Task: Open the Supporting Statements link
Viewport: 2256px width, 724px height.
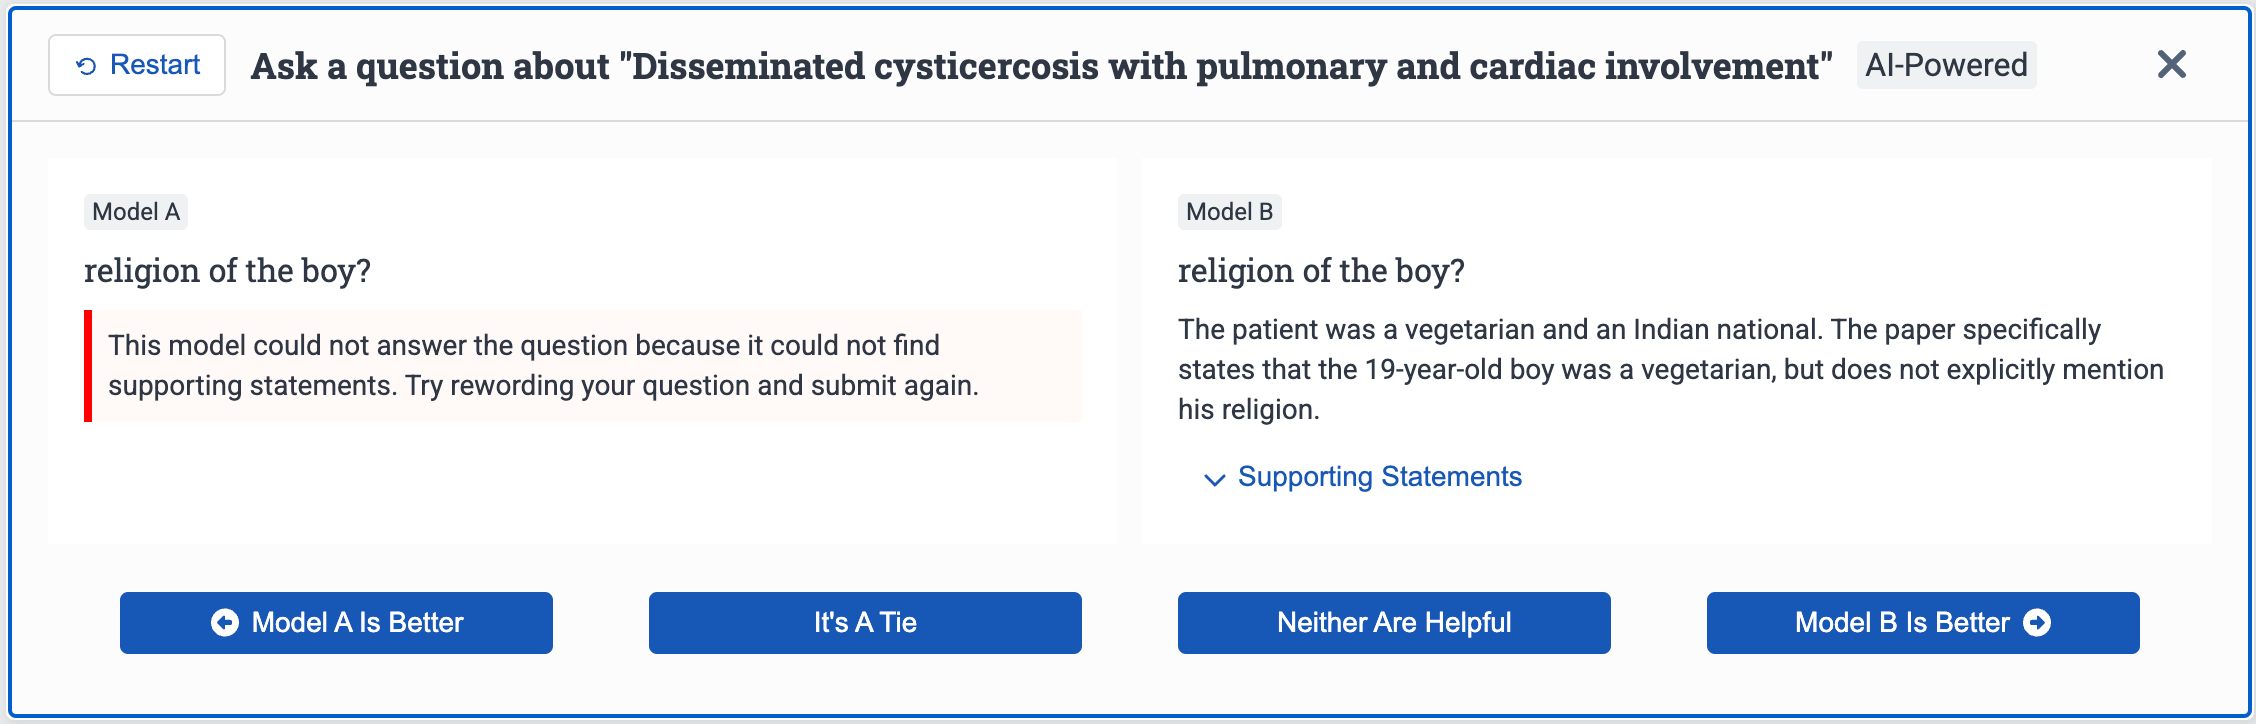Action: [x=1379, y=477]
